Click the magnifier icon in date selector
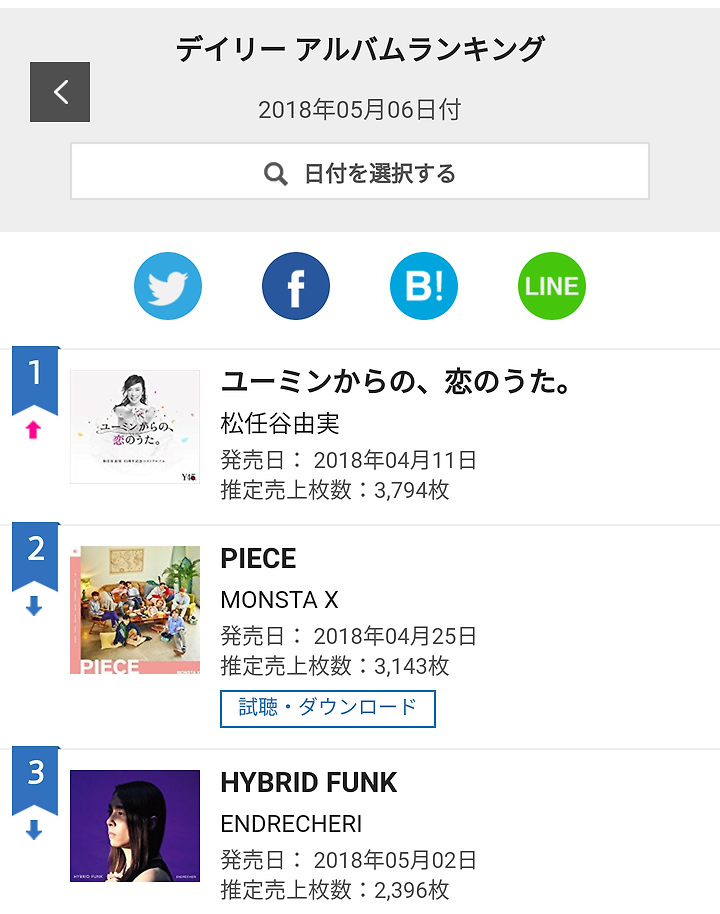This screenshot has width=720, height=914. (x=276, y=174)
